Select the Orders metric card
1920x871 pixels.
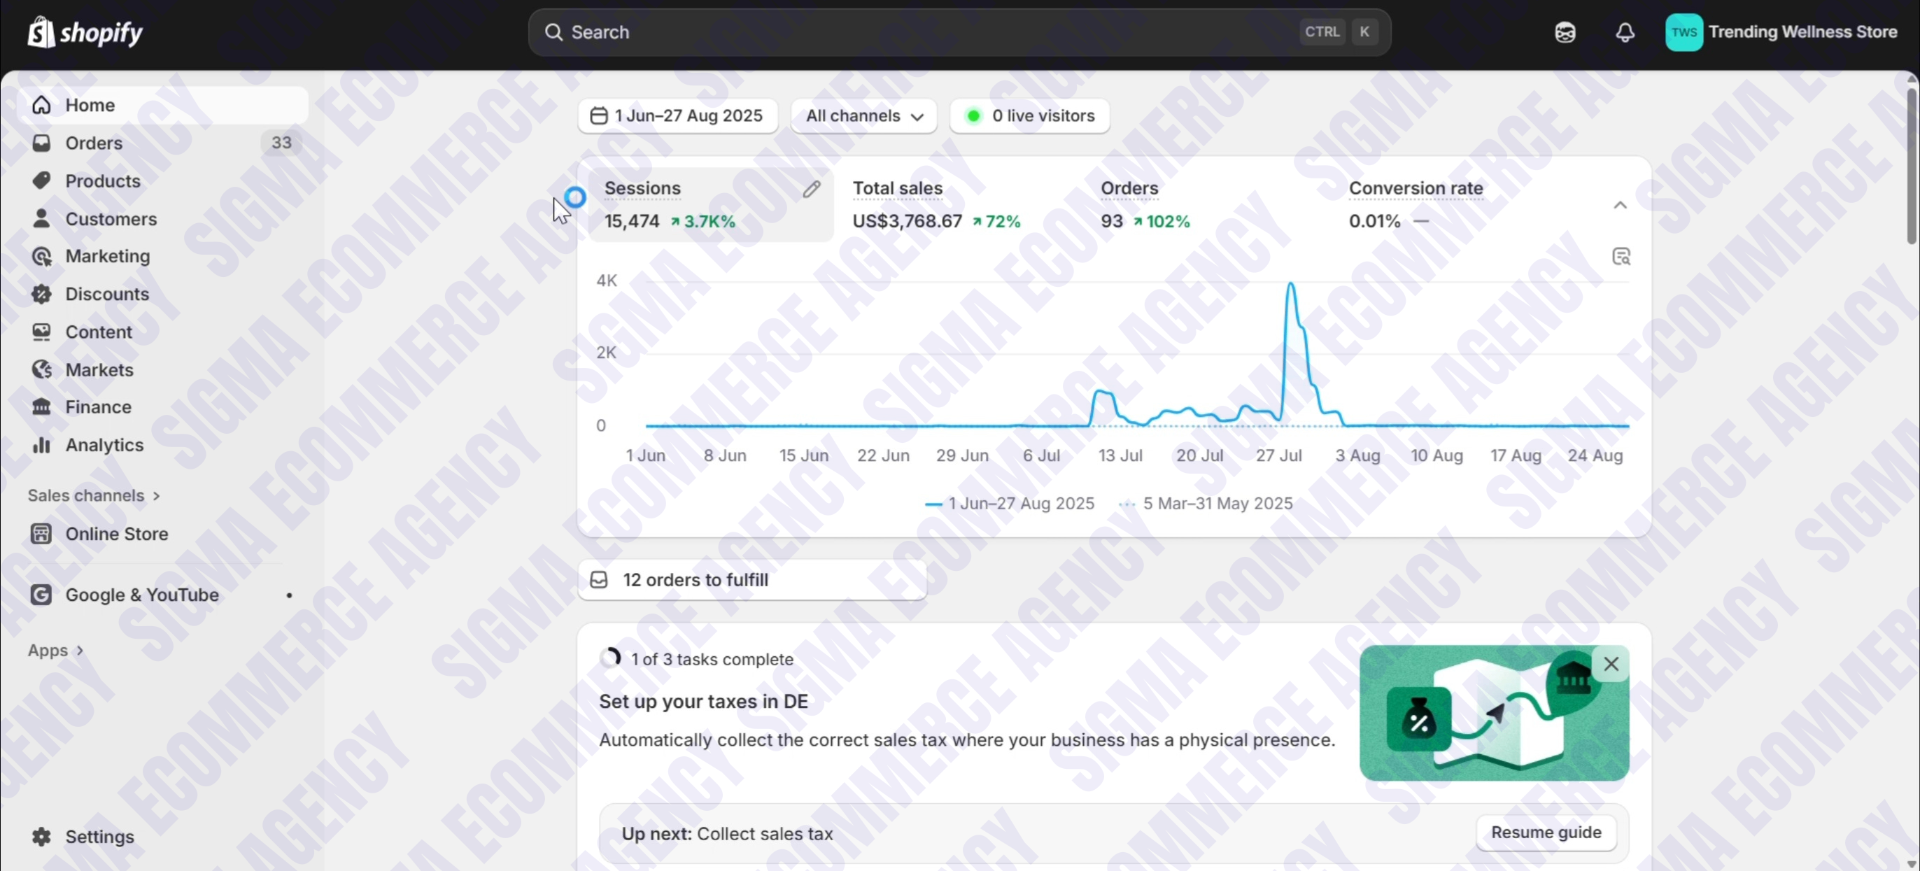1206,205
